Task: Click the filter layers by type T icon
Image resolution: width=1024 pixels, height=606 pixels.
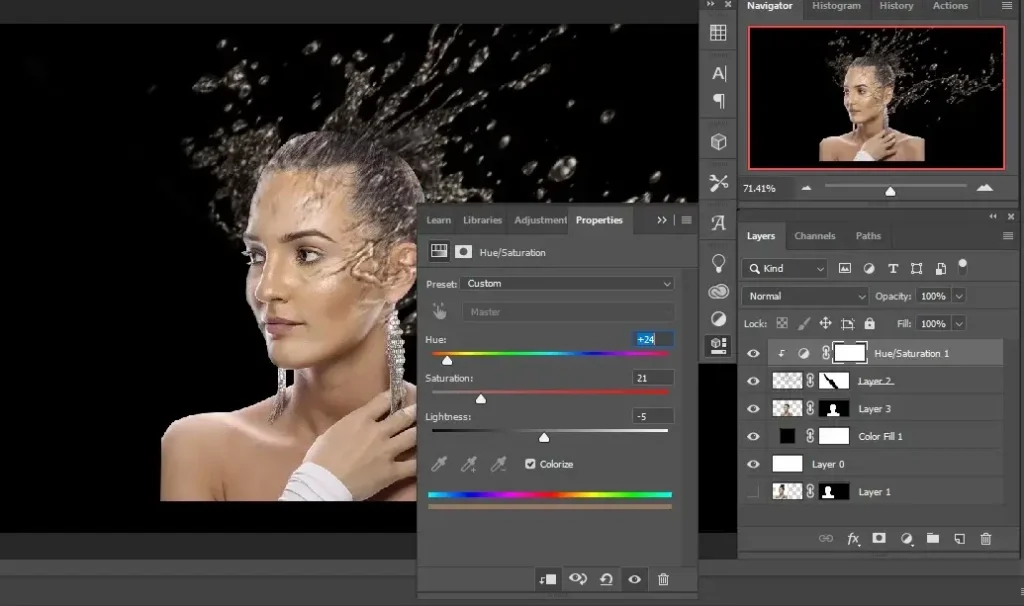Action: [893, 268]
